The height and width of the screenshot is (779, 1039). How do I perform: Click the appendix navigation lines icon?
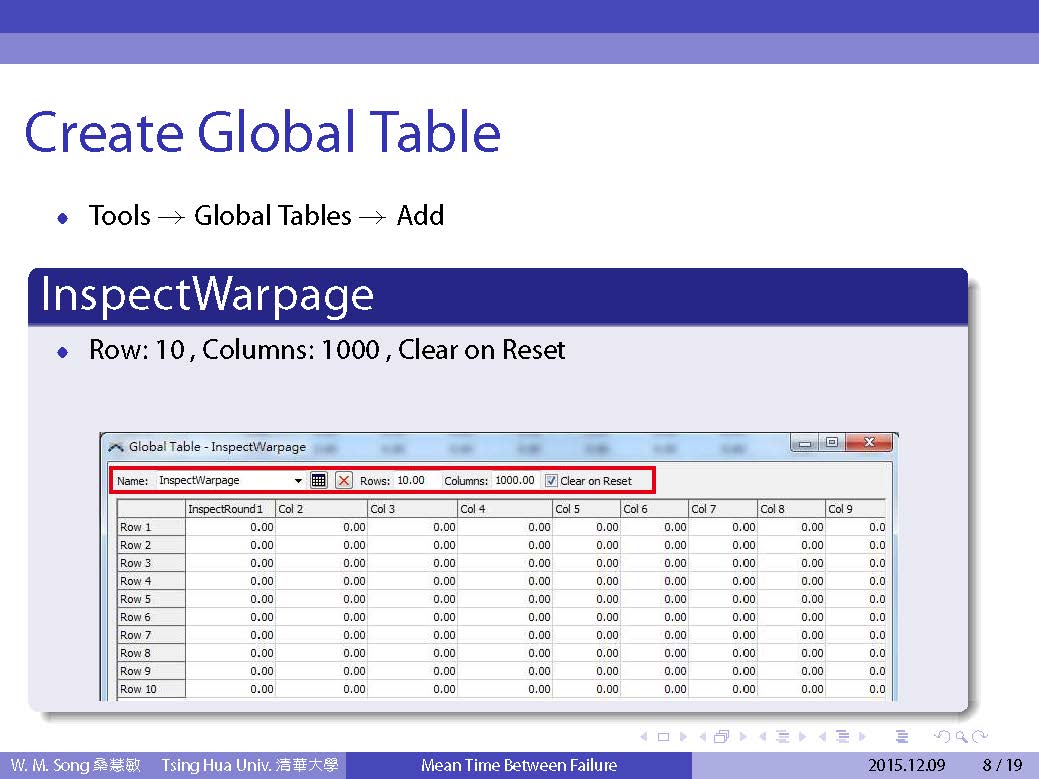tap(901, 737)
